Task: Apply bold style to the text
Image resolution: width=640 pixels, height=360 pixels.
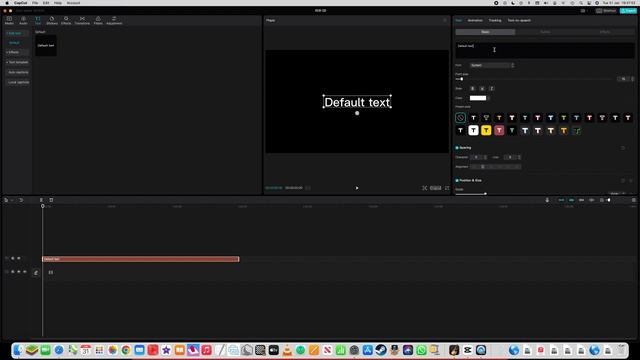Action: pos(473,88)
